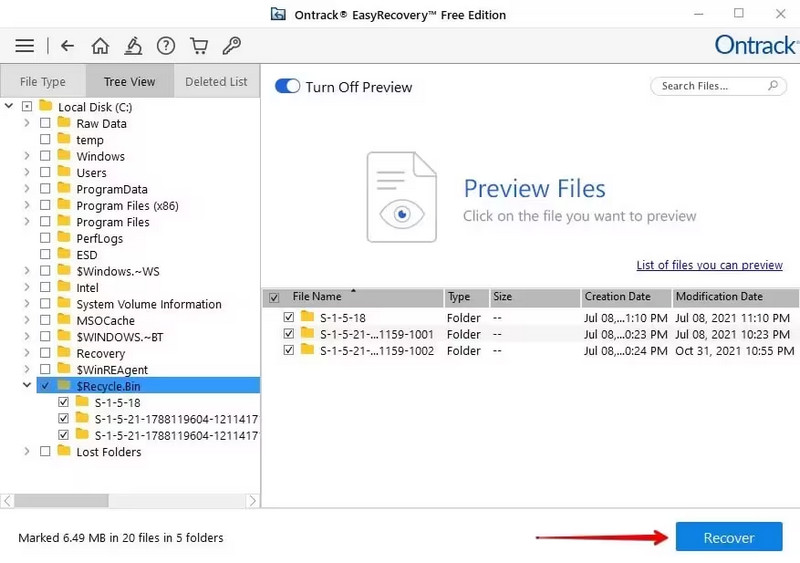Uncheck S-1-5-21-...1159-1001 in the file list
Screen dimensions: 800x563
pyautogui.click(x=289, y=333)
